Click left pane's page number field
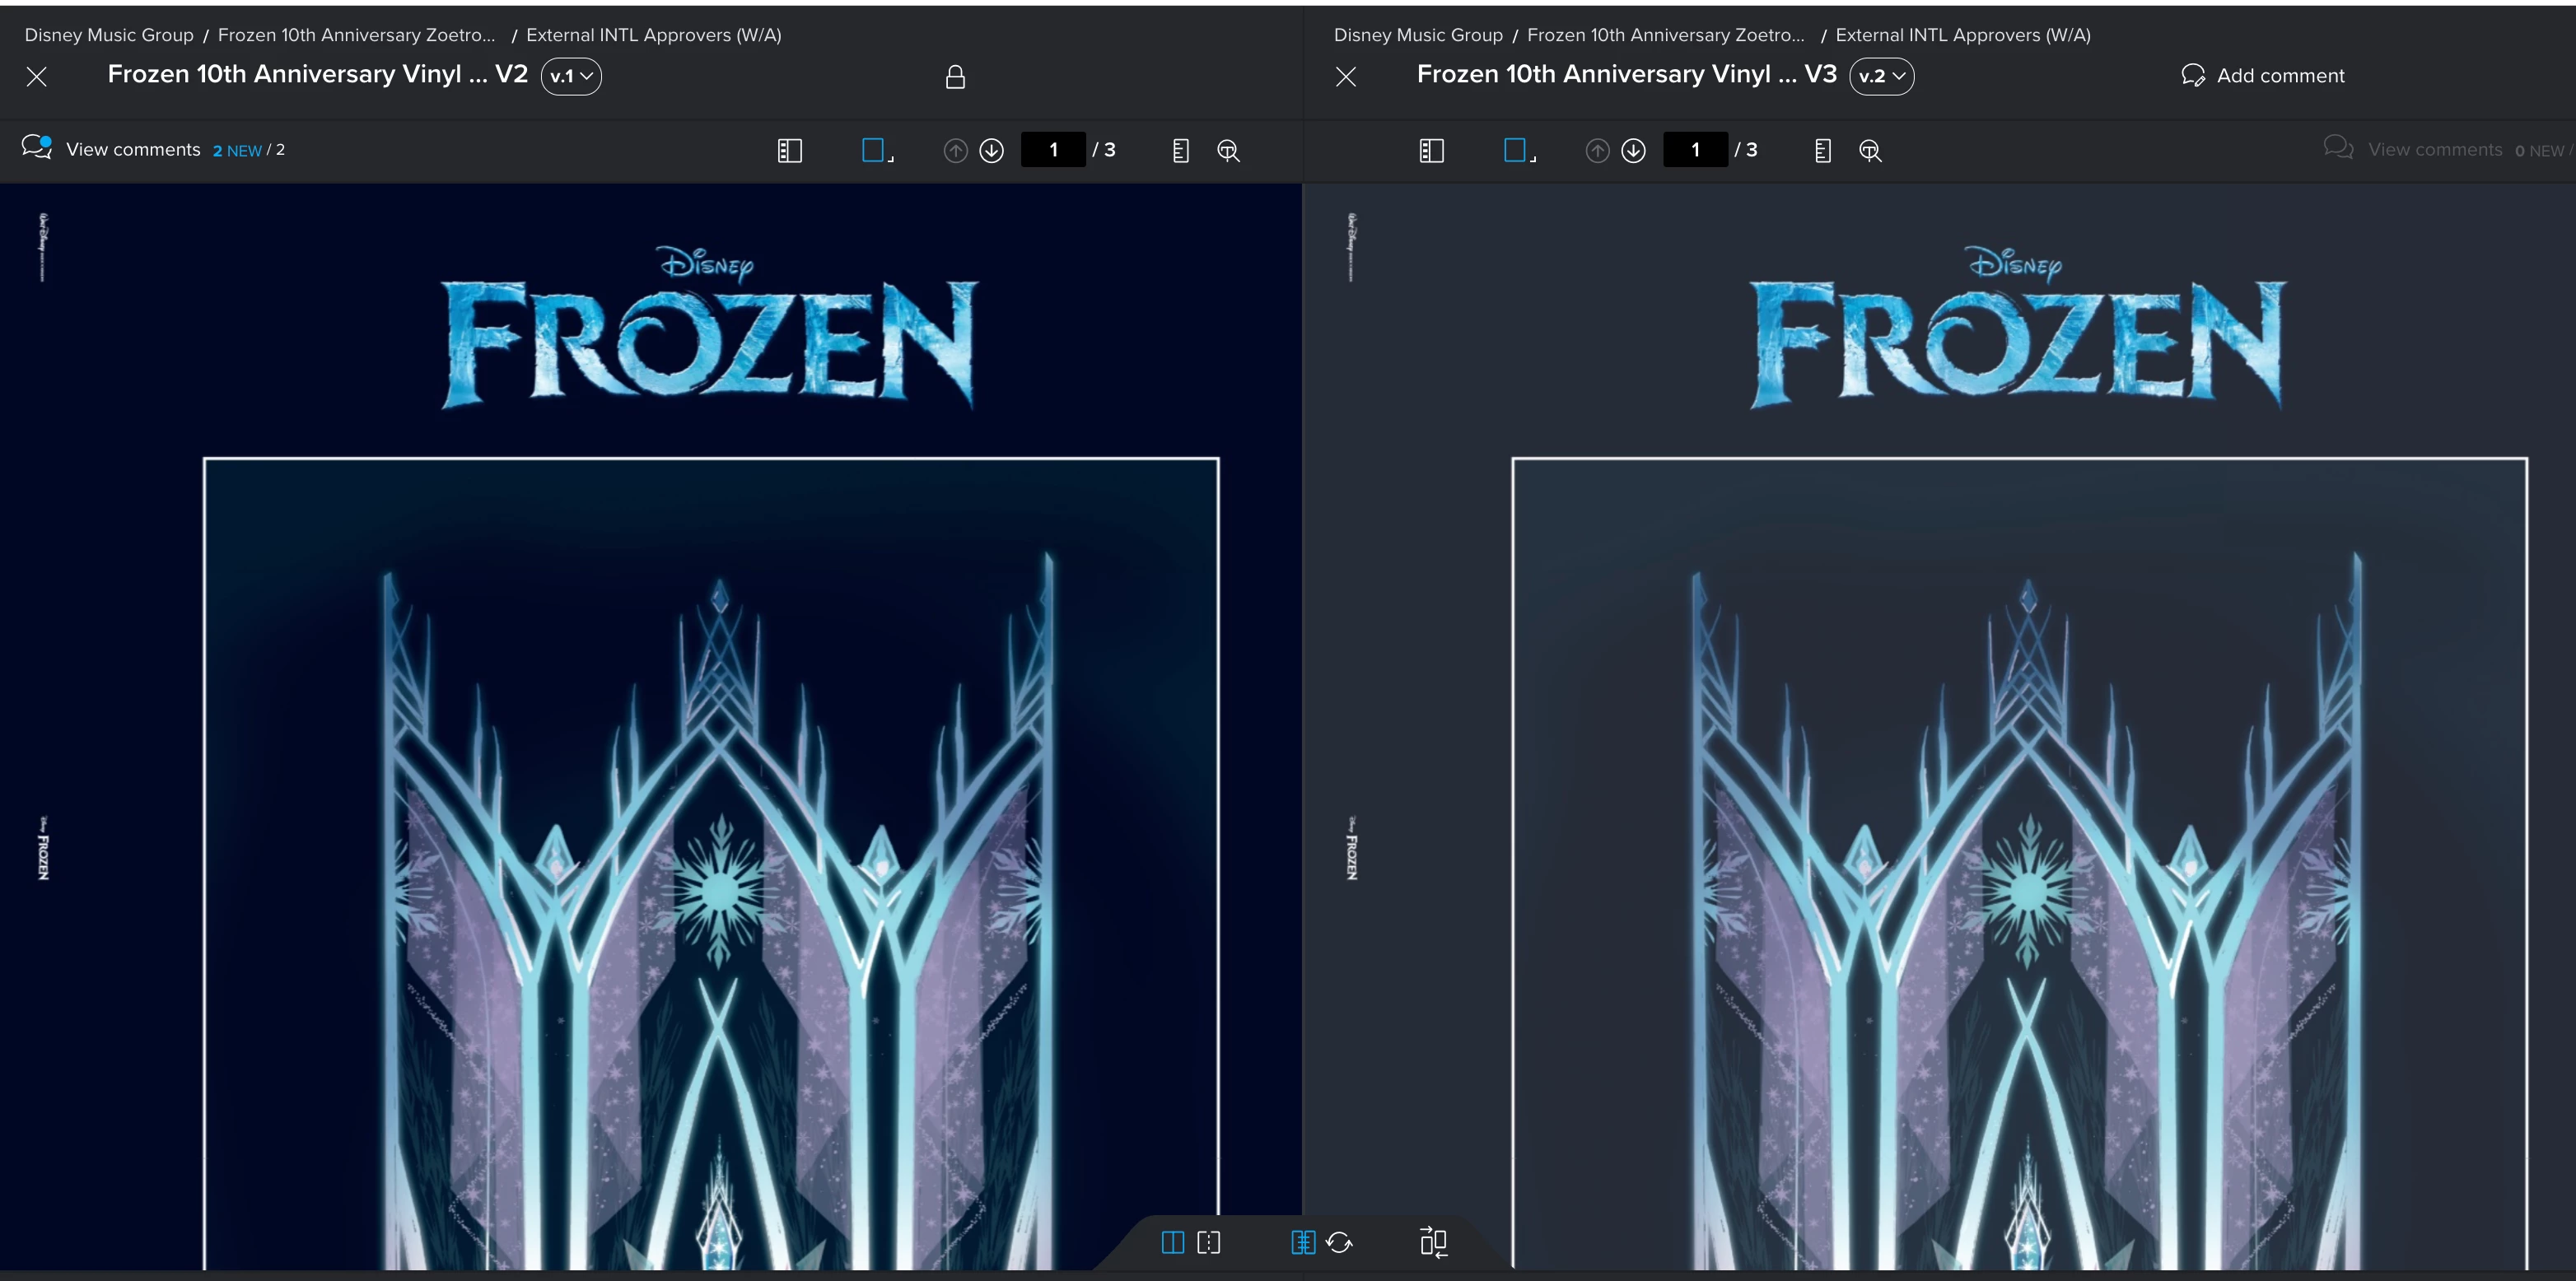The width and height of the screenshot is (2576, 1281). click(x=1053, y=150)
